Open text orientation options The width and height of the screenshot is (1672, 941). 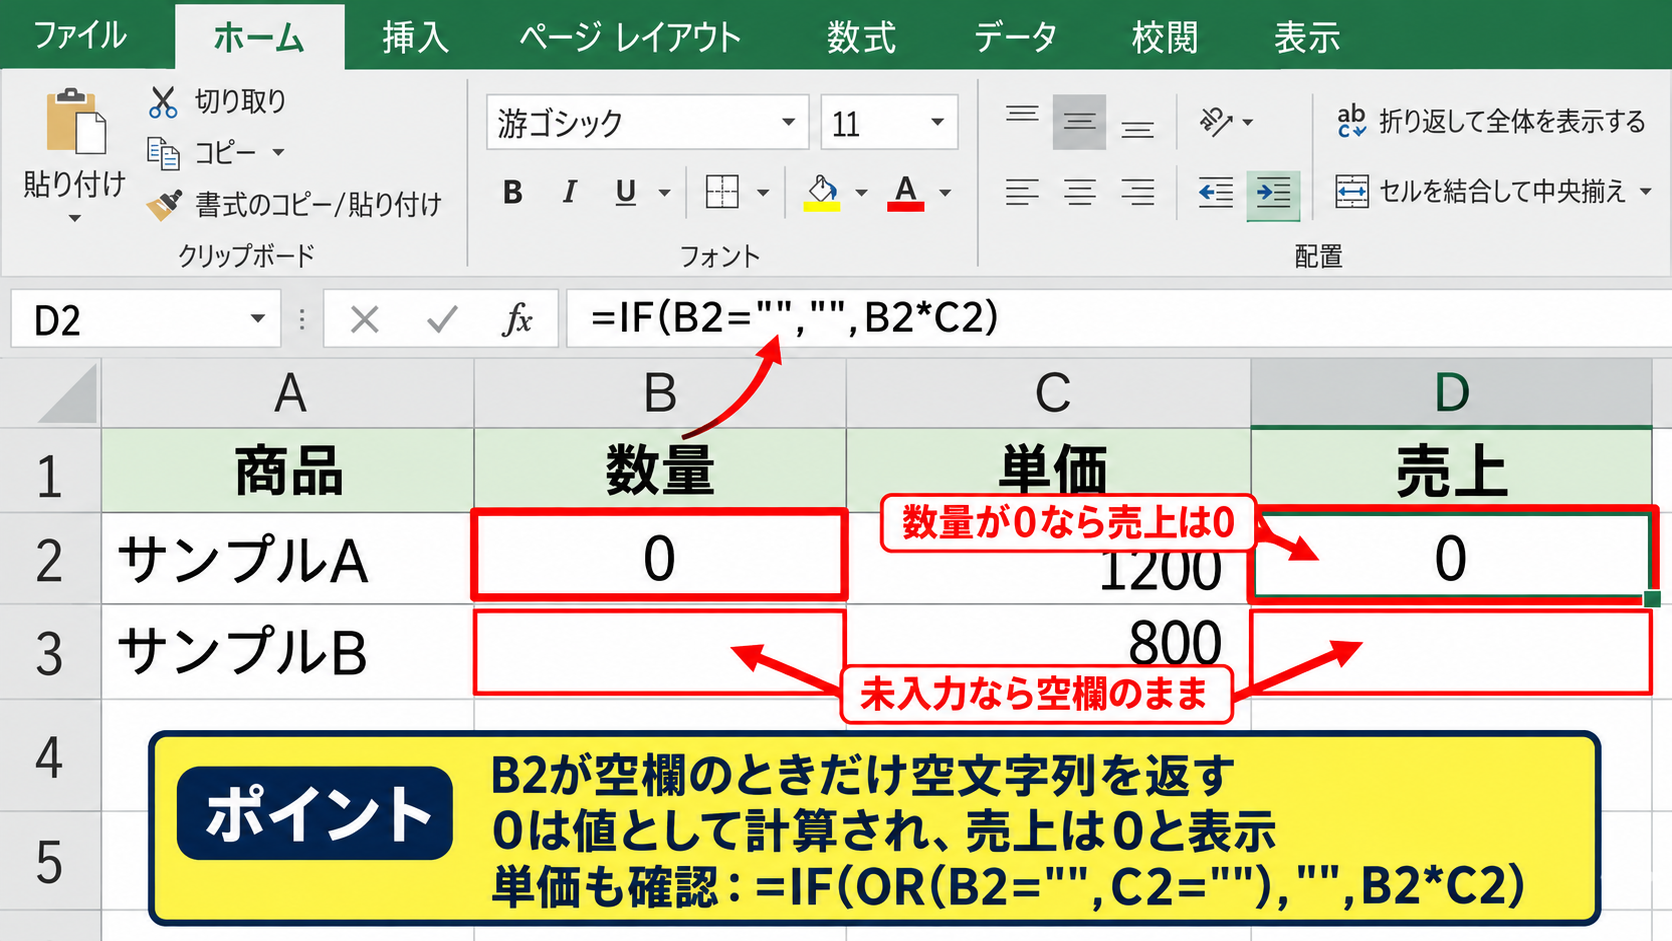click(x=1225, y=122)
